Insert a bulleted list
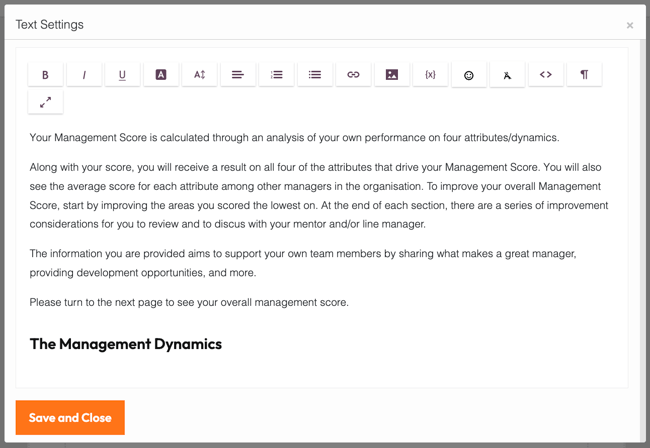This screenshot has width=650, height=448. pyautogui.click(x=315, y=75)
